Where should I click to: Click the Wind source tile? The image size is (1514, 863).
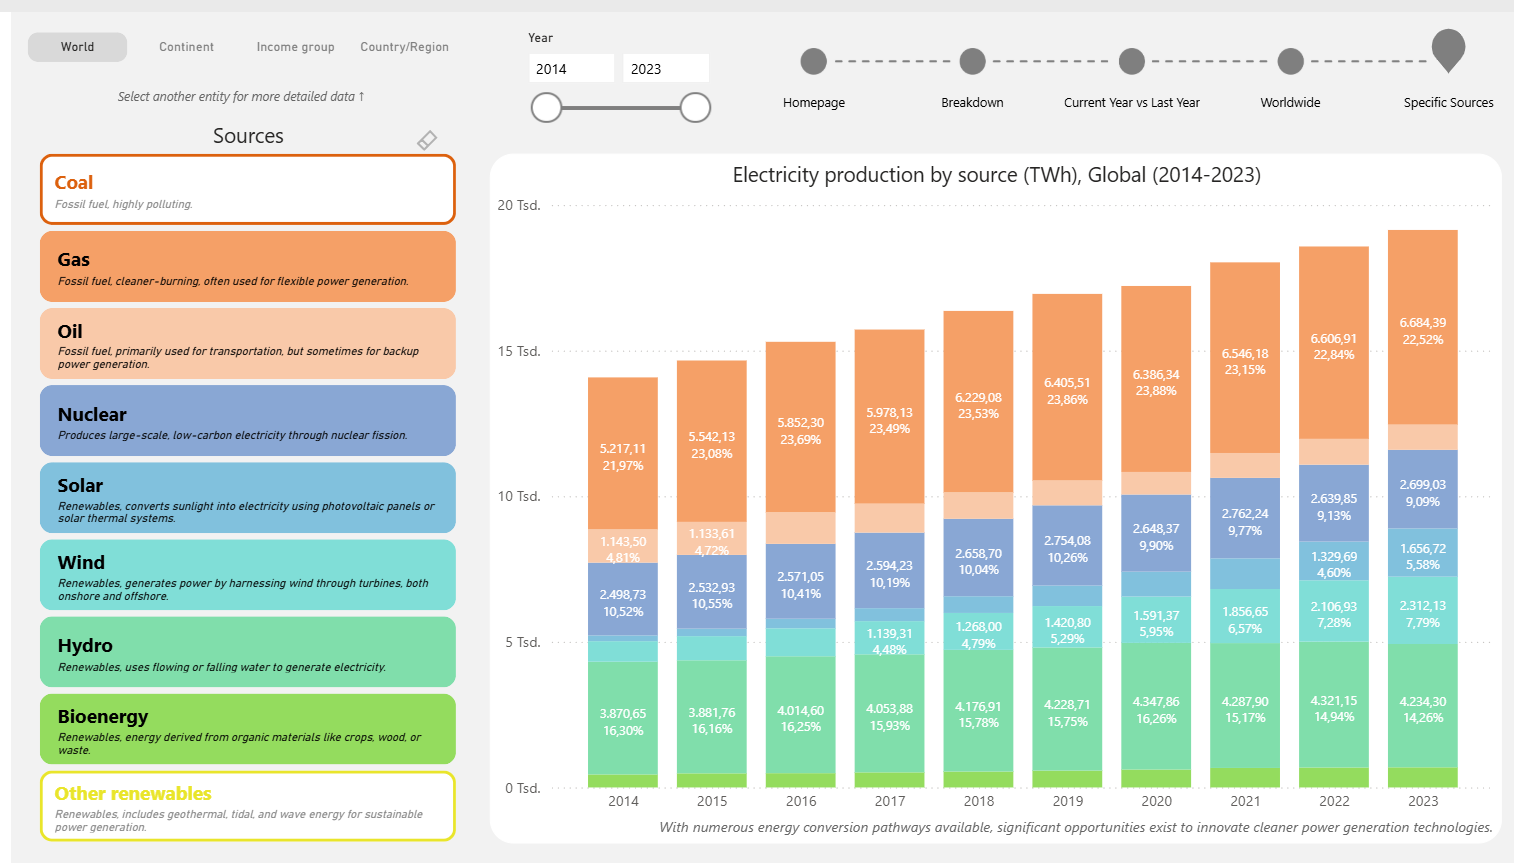tap(248, 575)
